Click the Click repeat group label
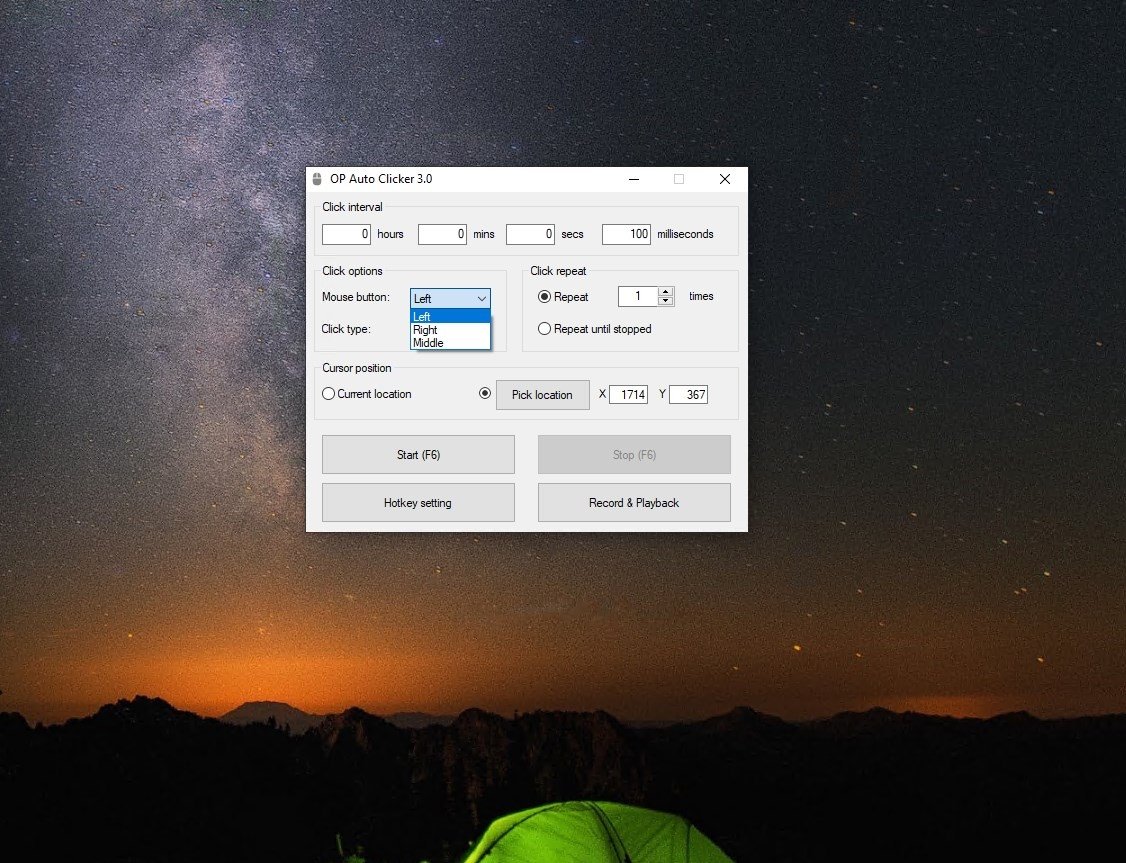Screen dimensions: 1126x863 click(x=558, y=271)
